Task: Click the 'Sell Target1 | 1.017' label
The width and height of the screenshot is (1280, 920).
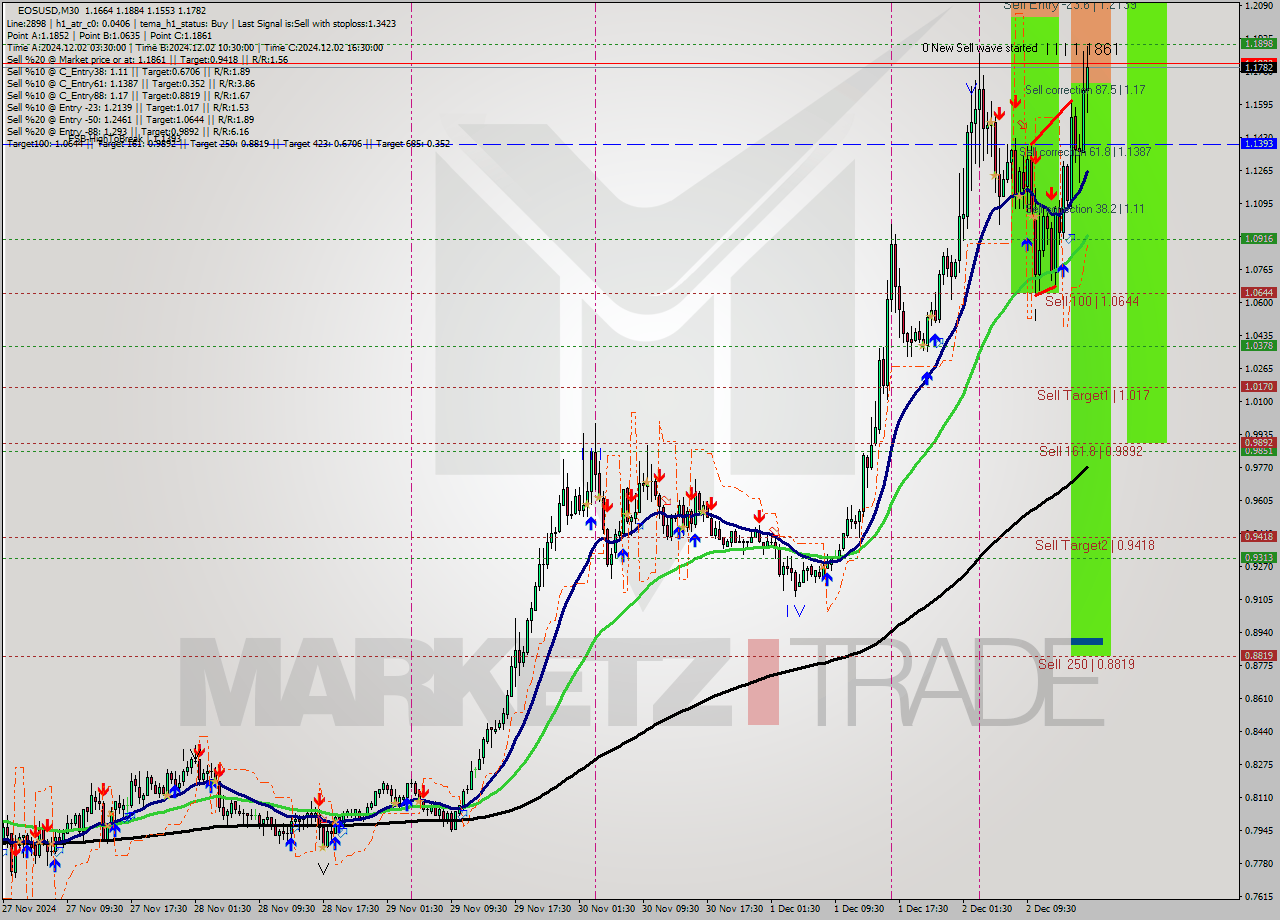Action: point(1093,395)
